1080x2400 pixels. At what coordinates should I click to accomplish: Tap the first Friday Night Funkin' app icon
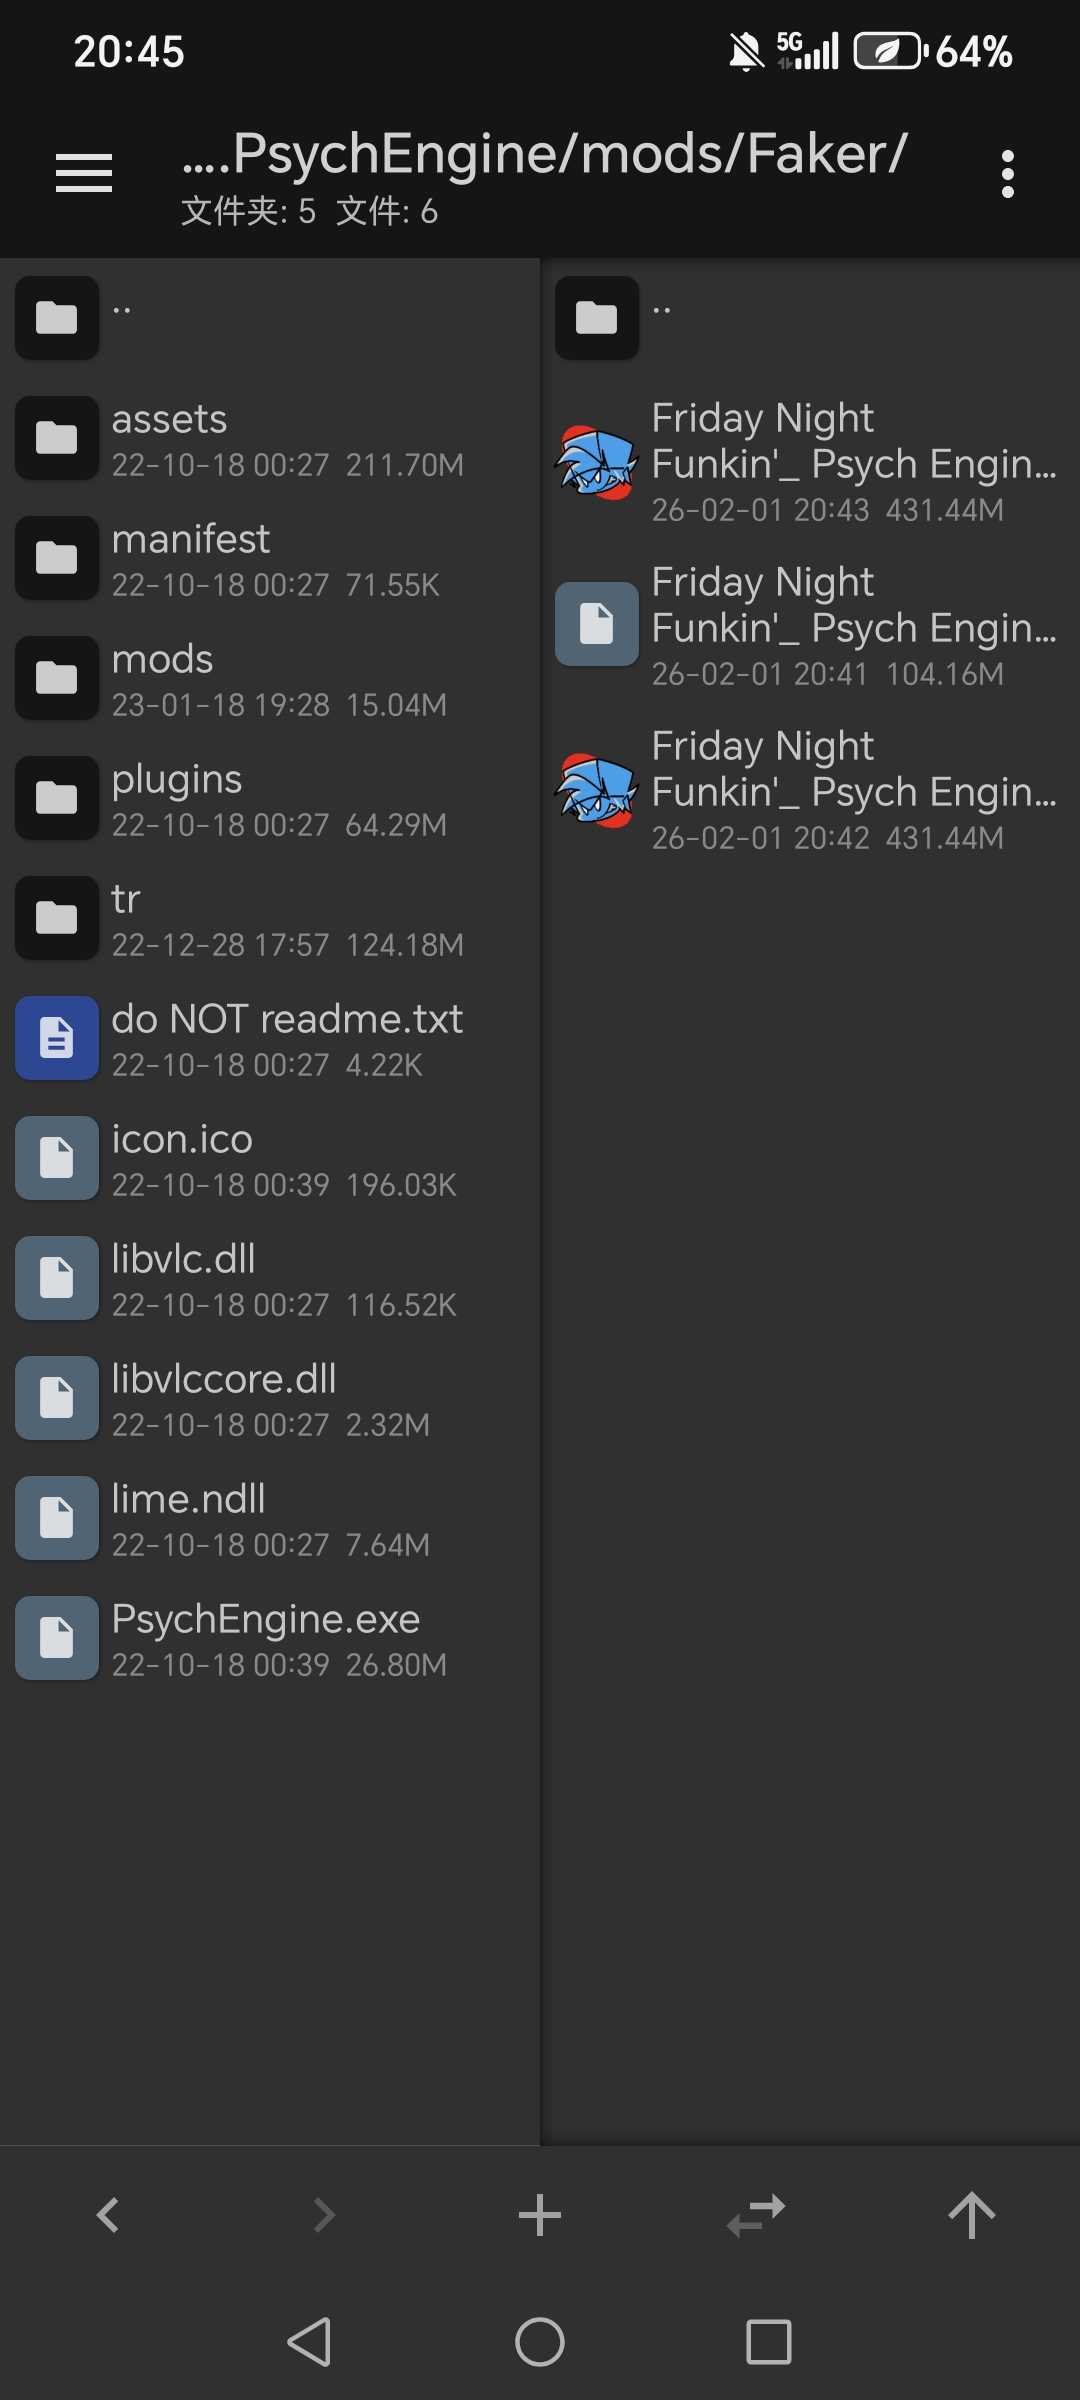tap(597, 462)
